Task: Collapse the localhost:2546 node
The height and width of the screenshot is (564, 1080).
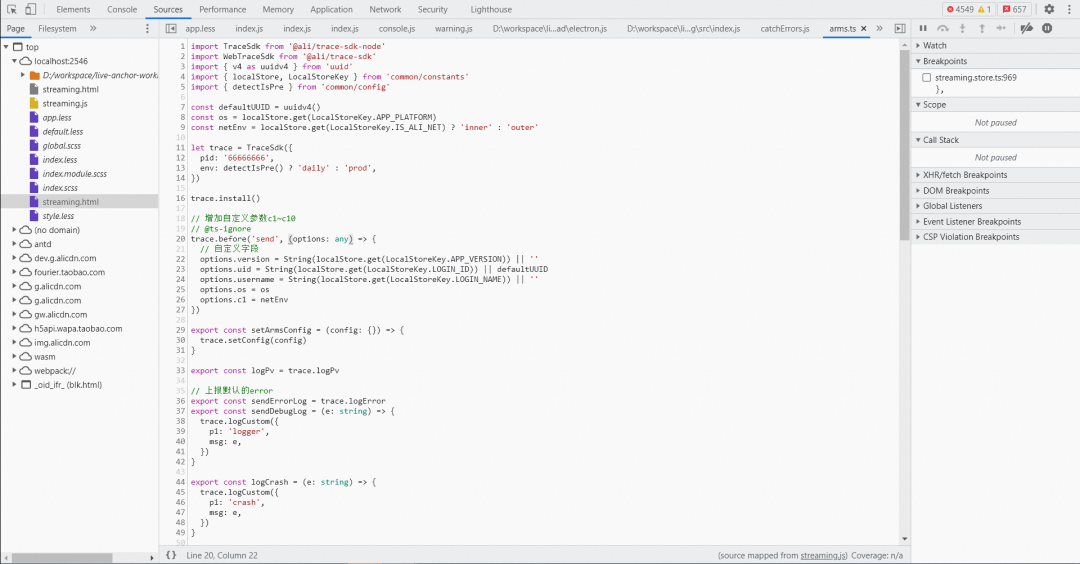Action: point(14,61)
